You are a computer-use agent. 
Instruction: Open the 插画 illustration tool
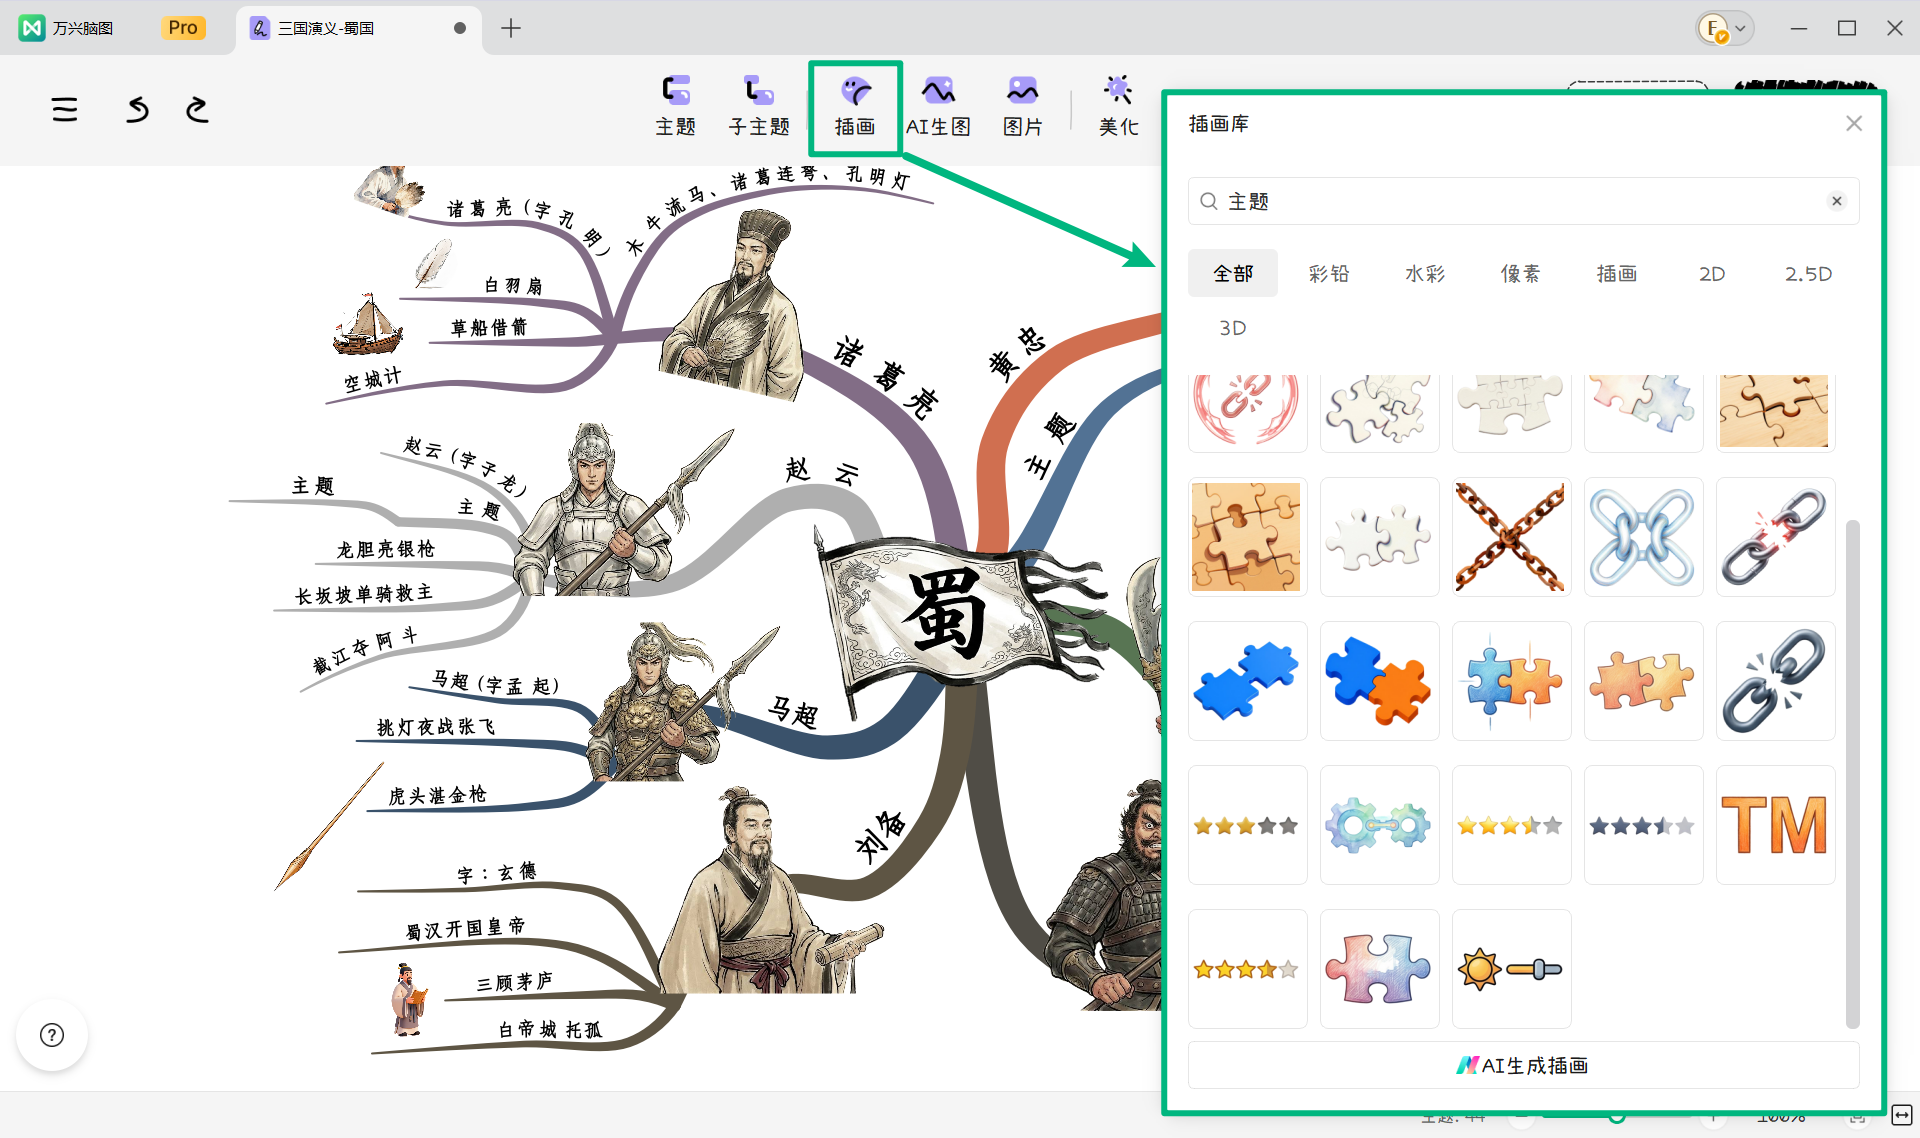tap(855, 106)
